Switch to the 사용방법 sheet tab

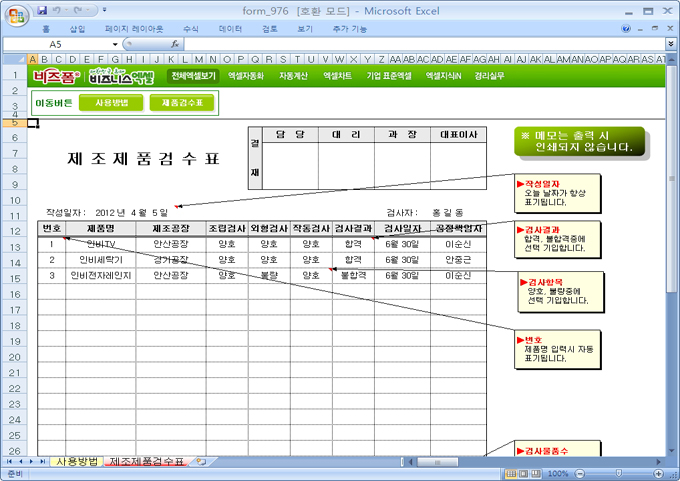point(76,462)
